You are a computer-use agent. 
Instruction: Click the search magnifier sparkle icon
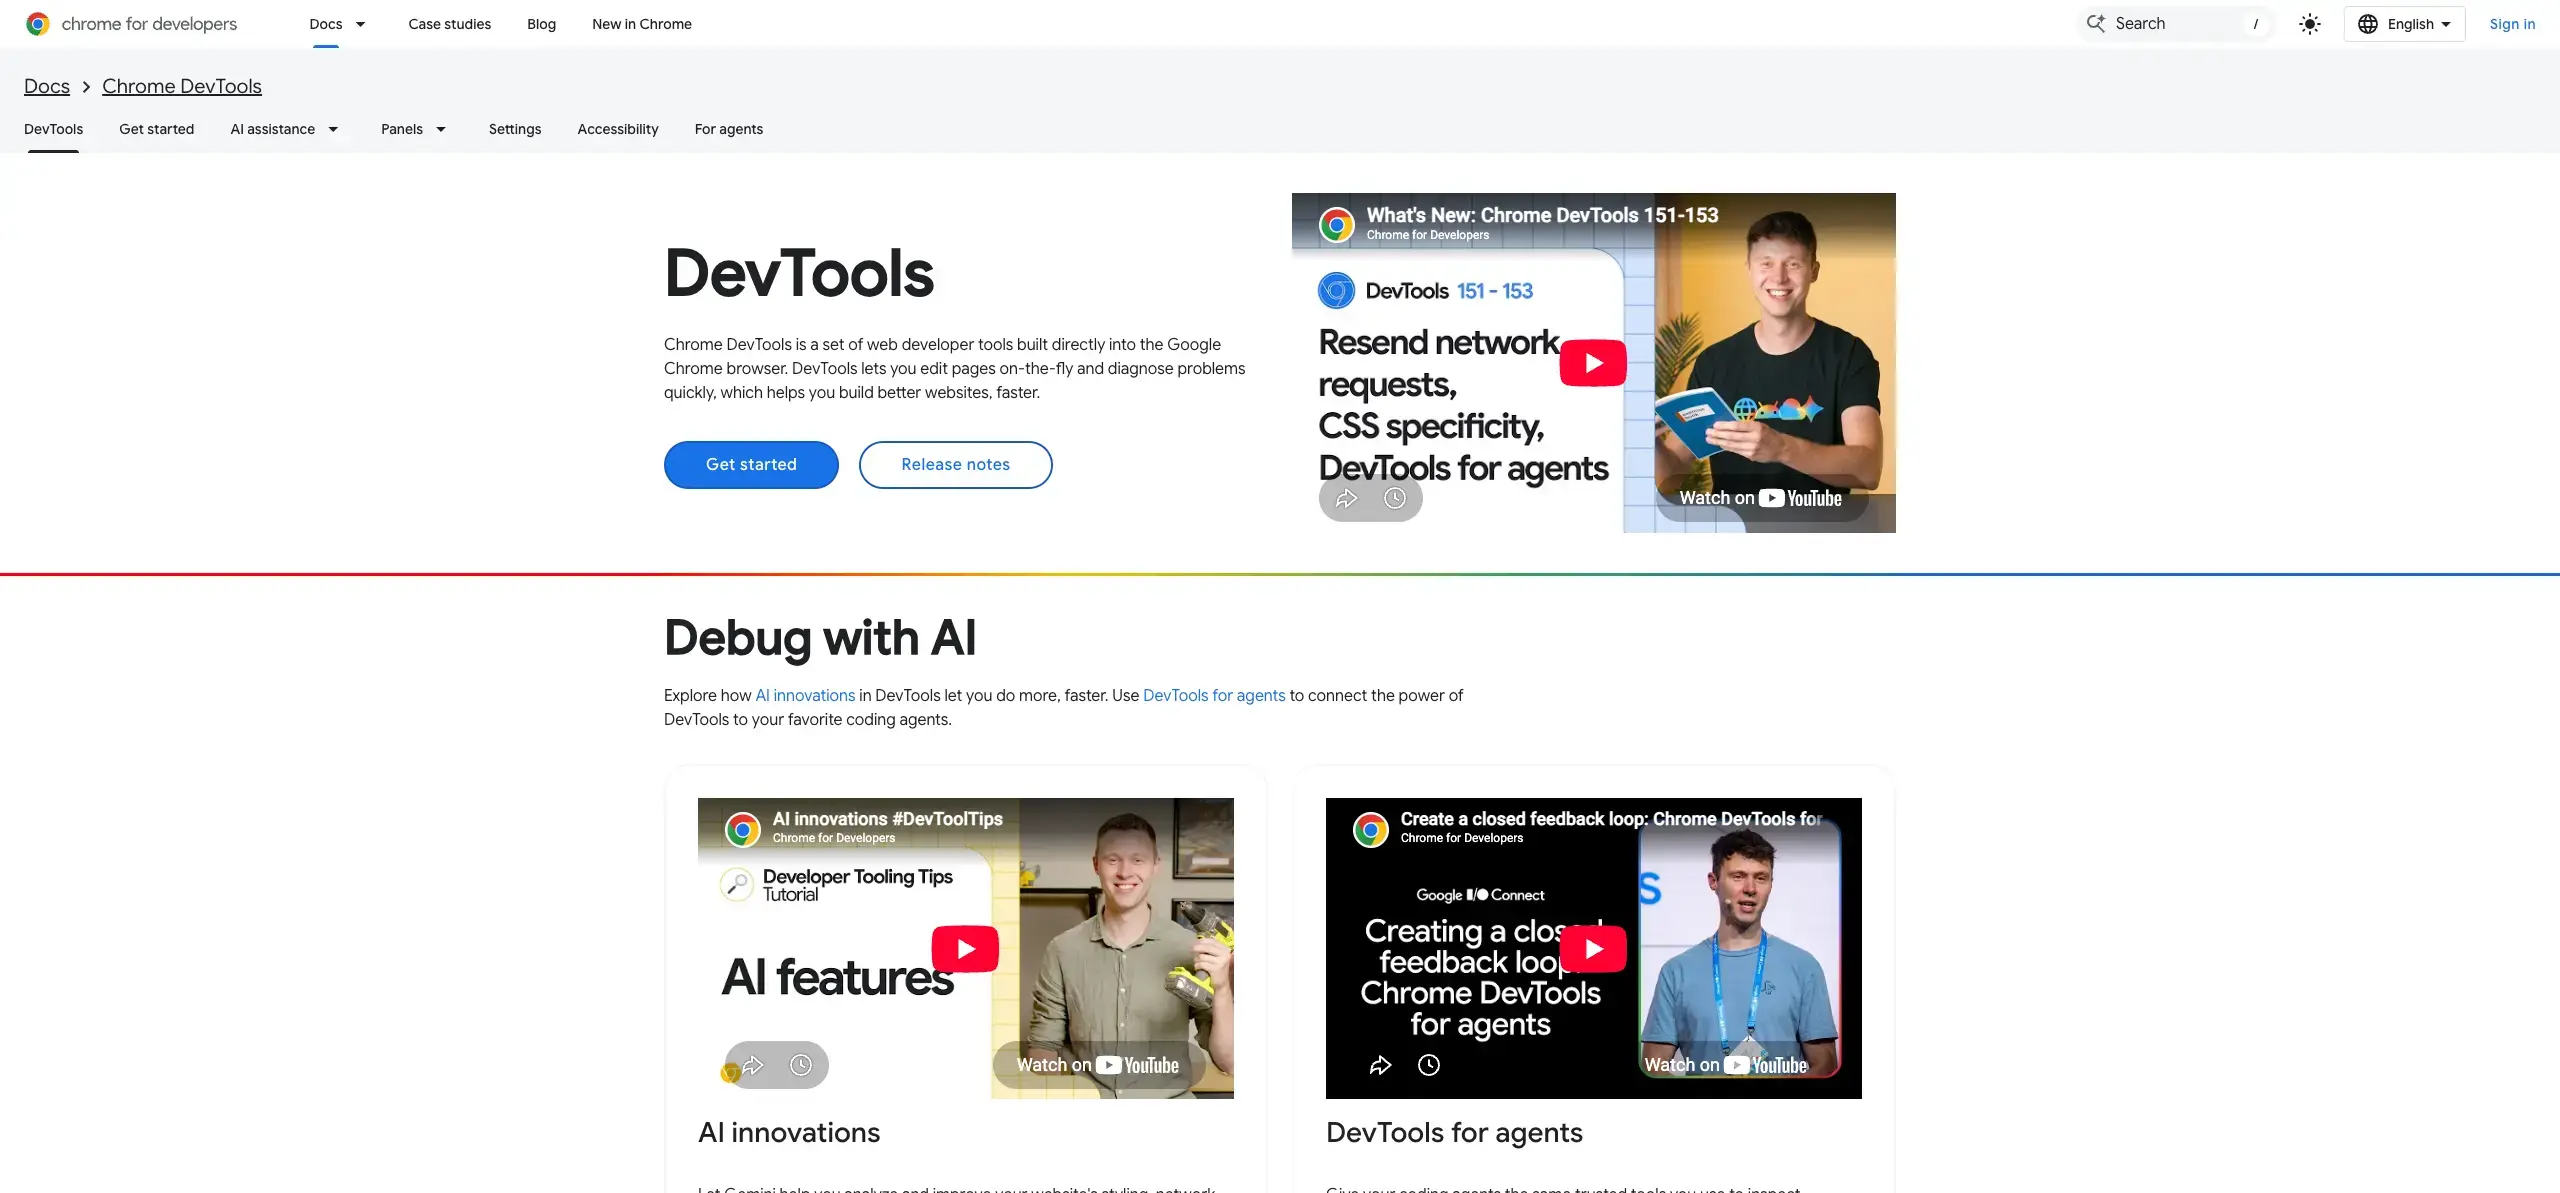click(x=2095, y=23)
